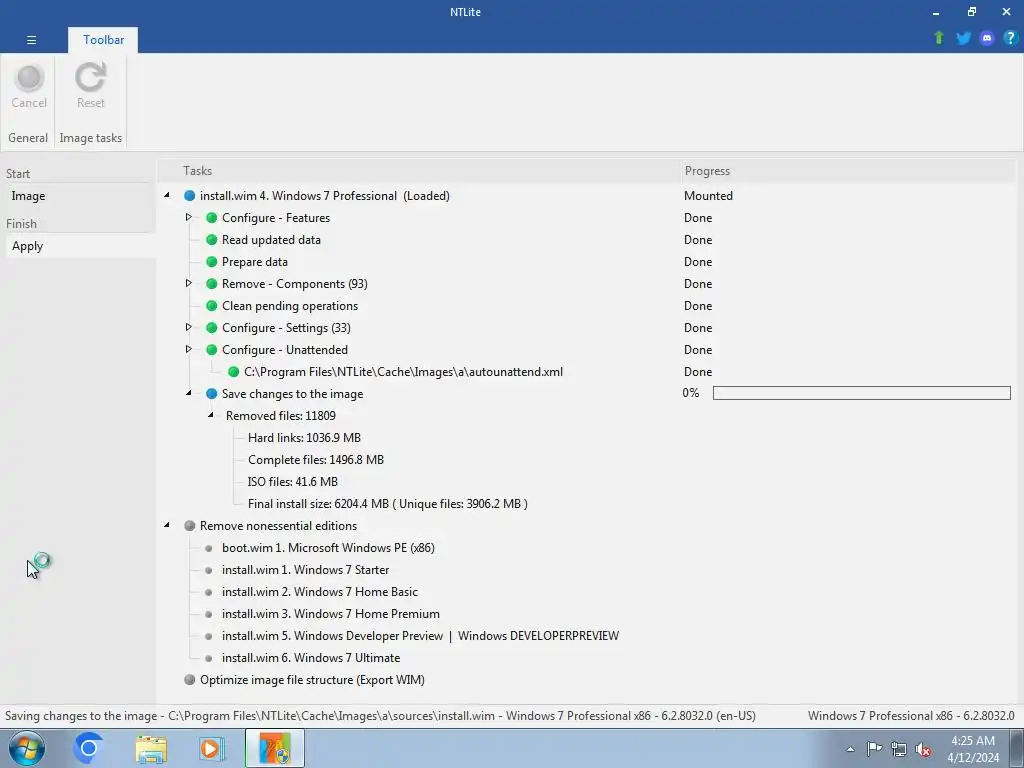Select ISO files: 41.6 MB entry
This screenshot has height=768, width=1024.
(x=293, y=482)
